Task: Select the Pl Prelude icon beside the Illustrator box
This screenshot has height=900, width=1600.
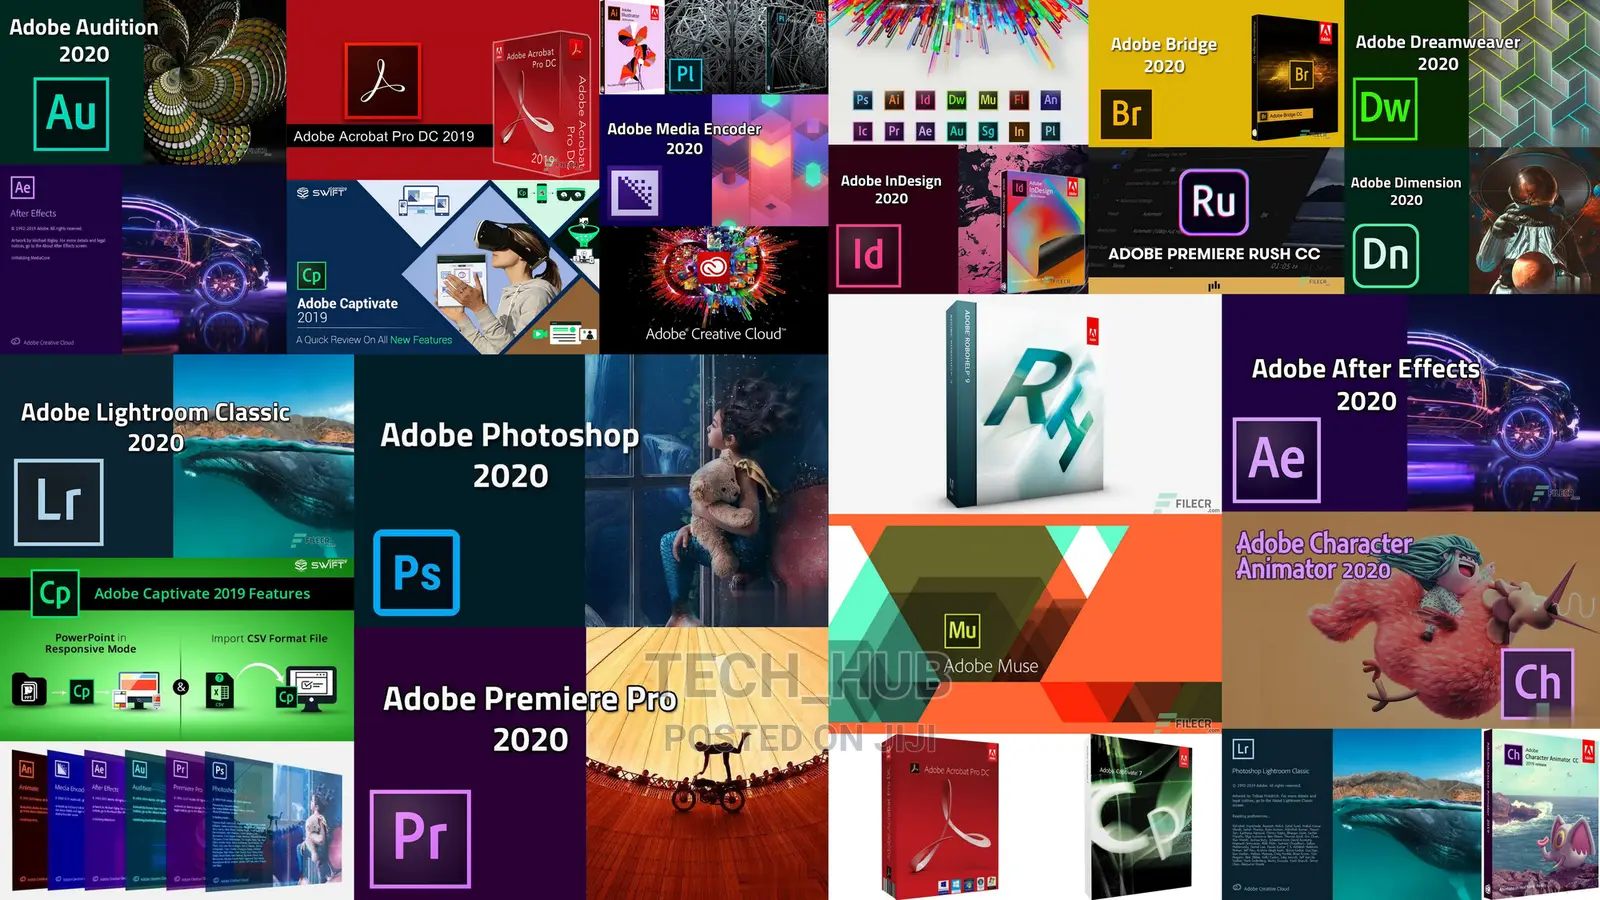Action: click(x=685, y=73)
